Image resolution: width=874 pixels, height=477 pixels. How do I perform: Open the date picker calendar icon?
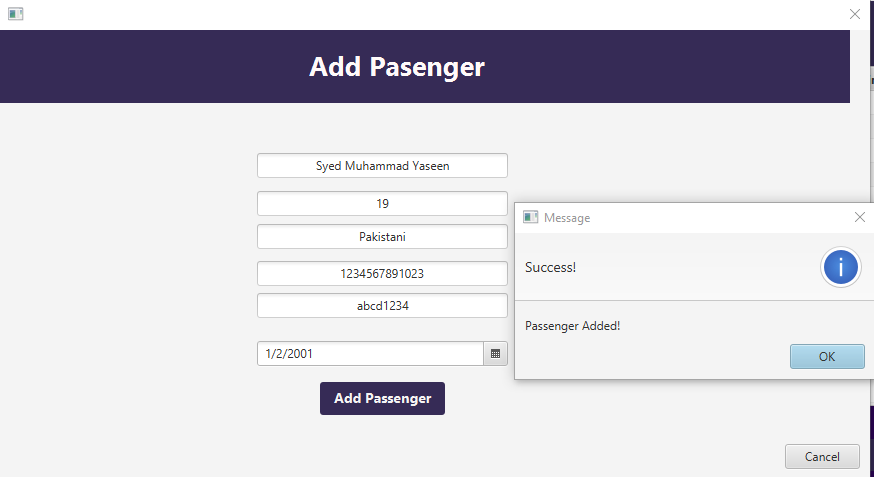(x=495, y=354)
